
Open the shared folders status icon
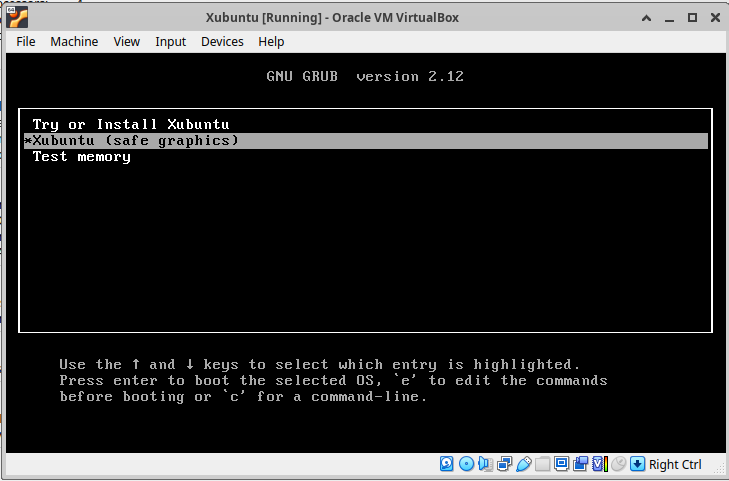click(542, 464)
